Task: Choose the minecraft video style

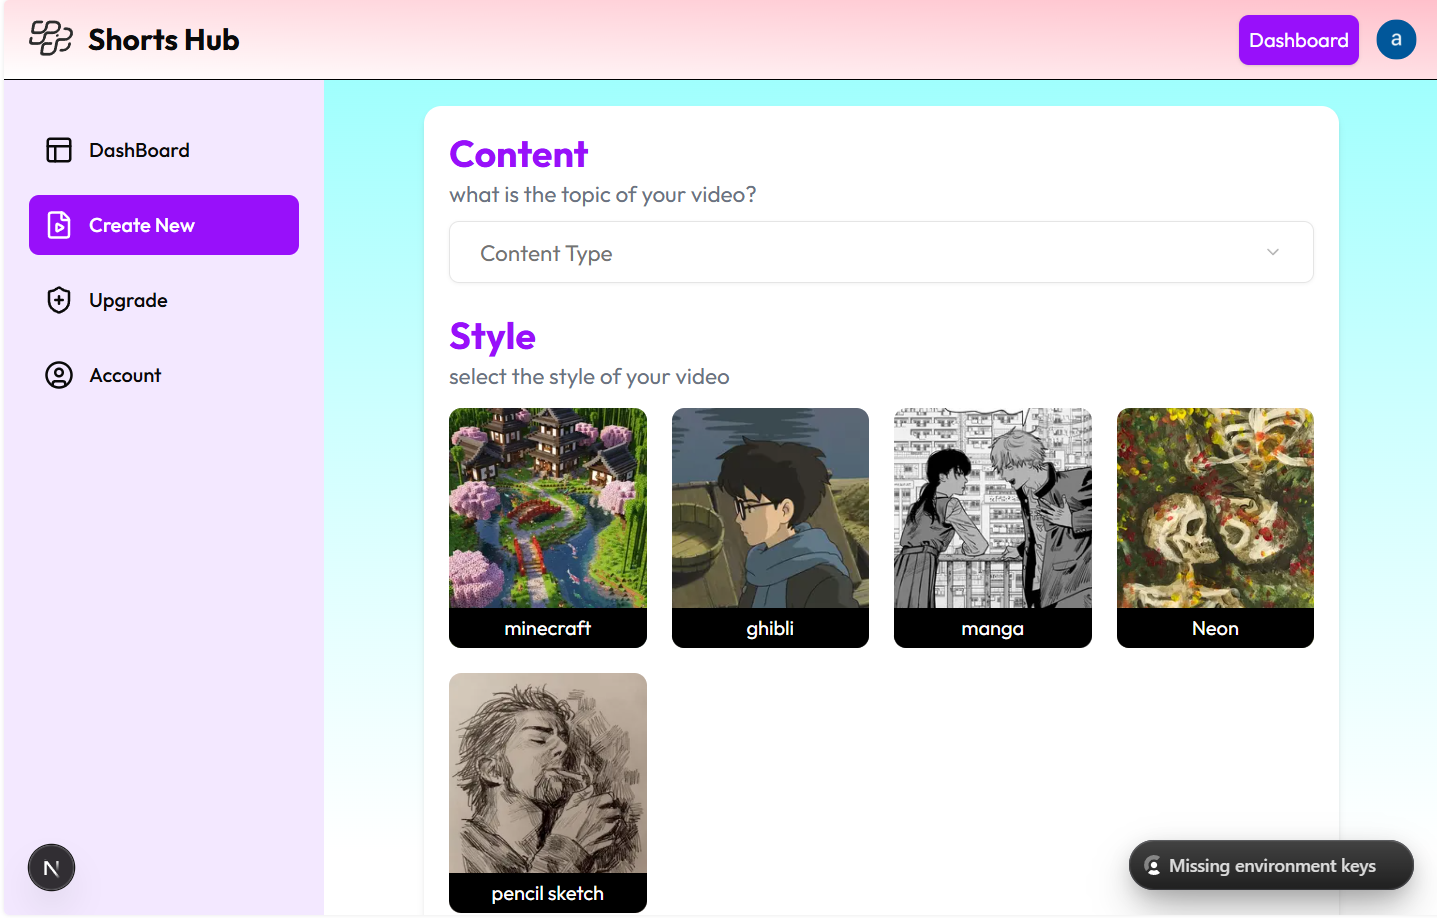Action: point(547,527)
